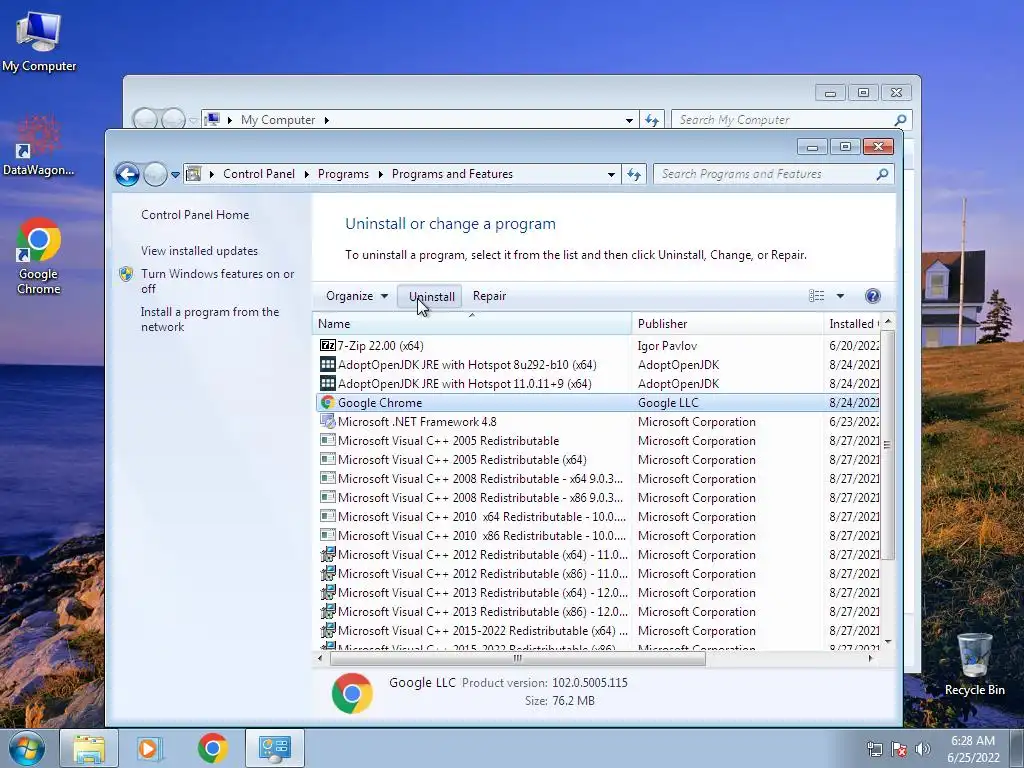
Task: Open the DataWagon desktop shortcut
Action: click(39, 145)
